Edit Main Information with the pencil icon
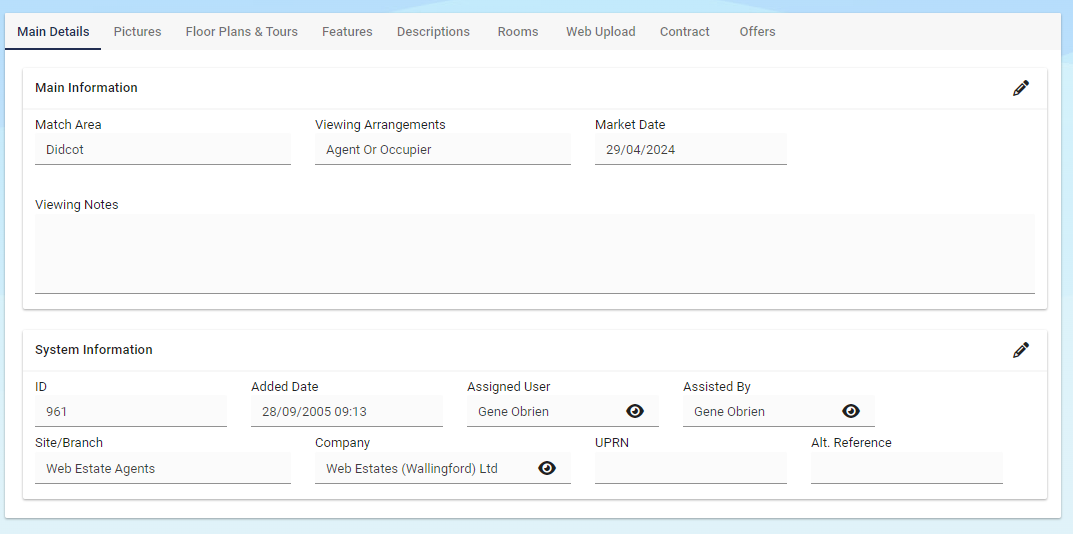1073x534 pixels. tap(1020, 88)
